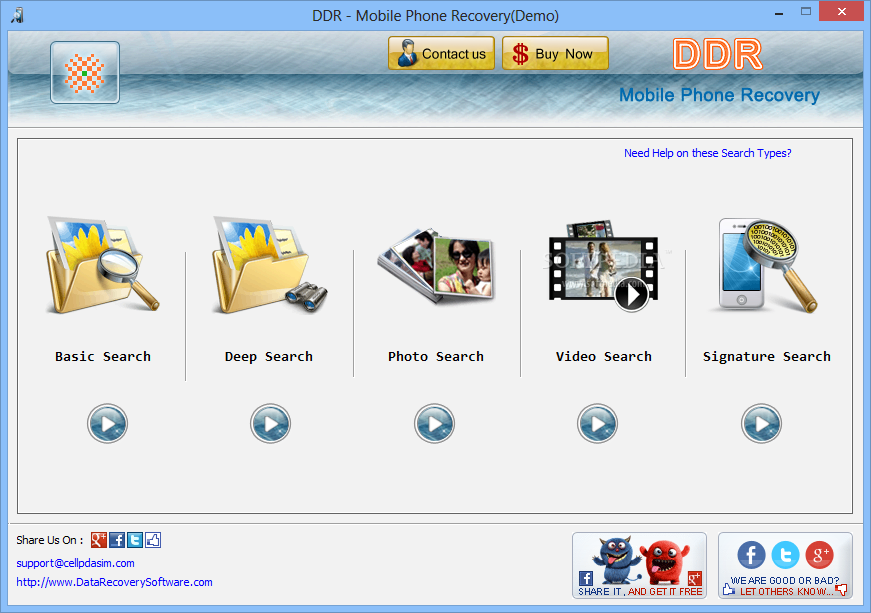Viewport: 871px width, 613px height.
Task: Open the title bar application icon menu
Action: click(17, 14)
